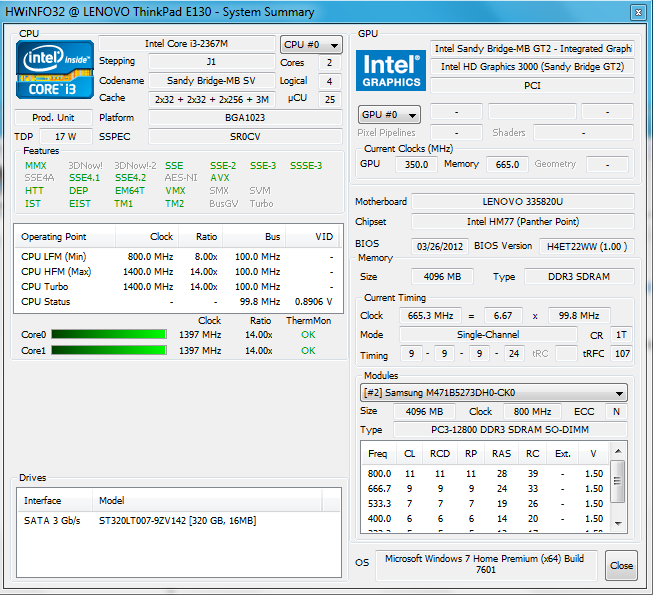Viewport: 653px width, 595px height.
Task: Click the DDR3 SDRAM memory type field
Action: (579, 276)
